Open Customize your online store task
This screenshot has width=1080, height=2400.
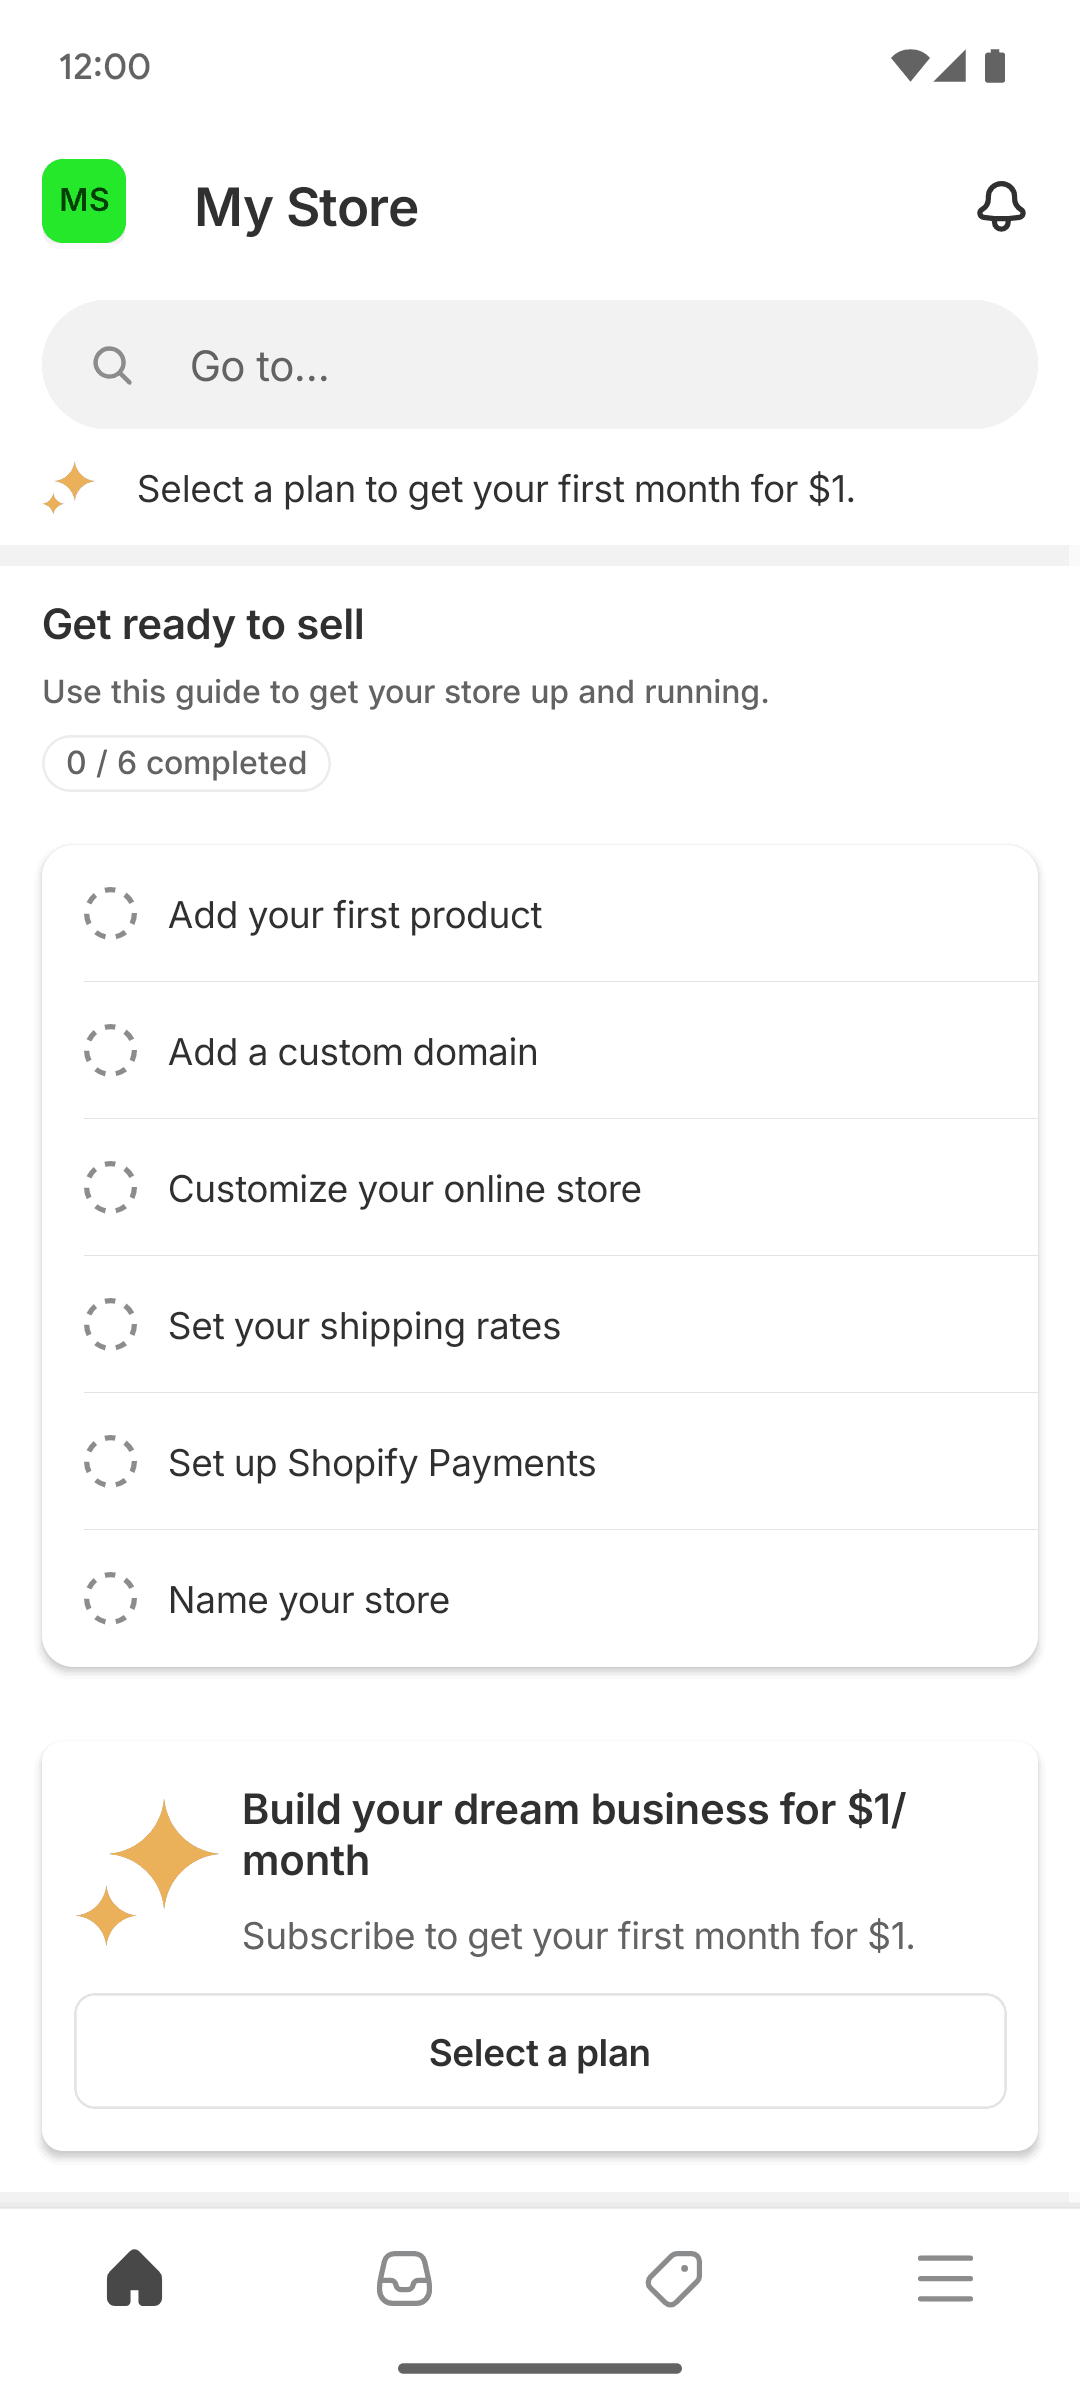click(x=404, y=1189)
